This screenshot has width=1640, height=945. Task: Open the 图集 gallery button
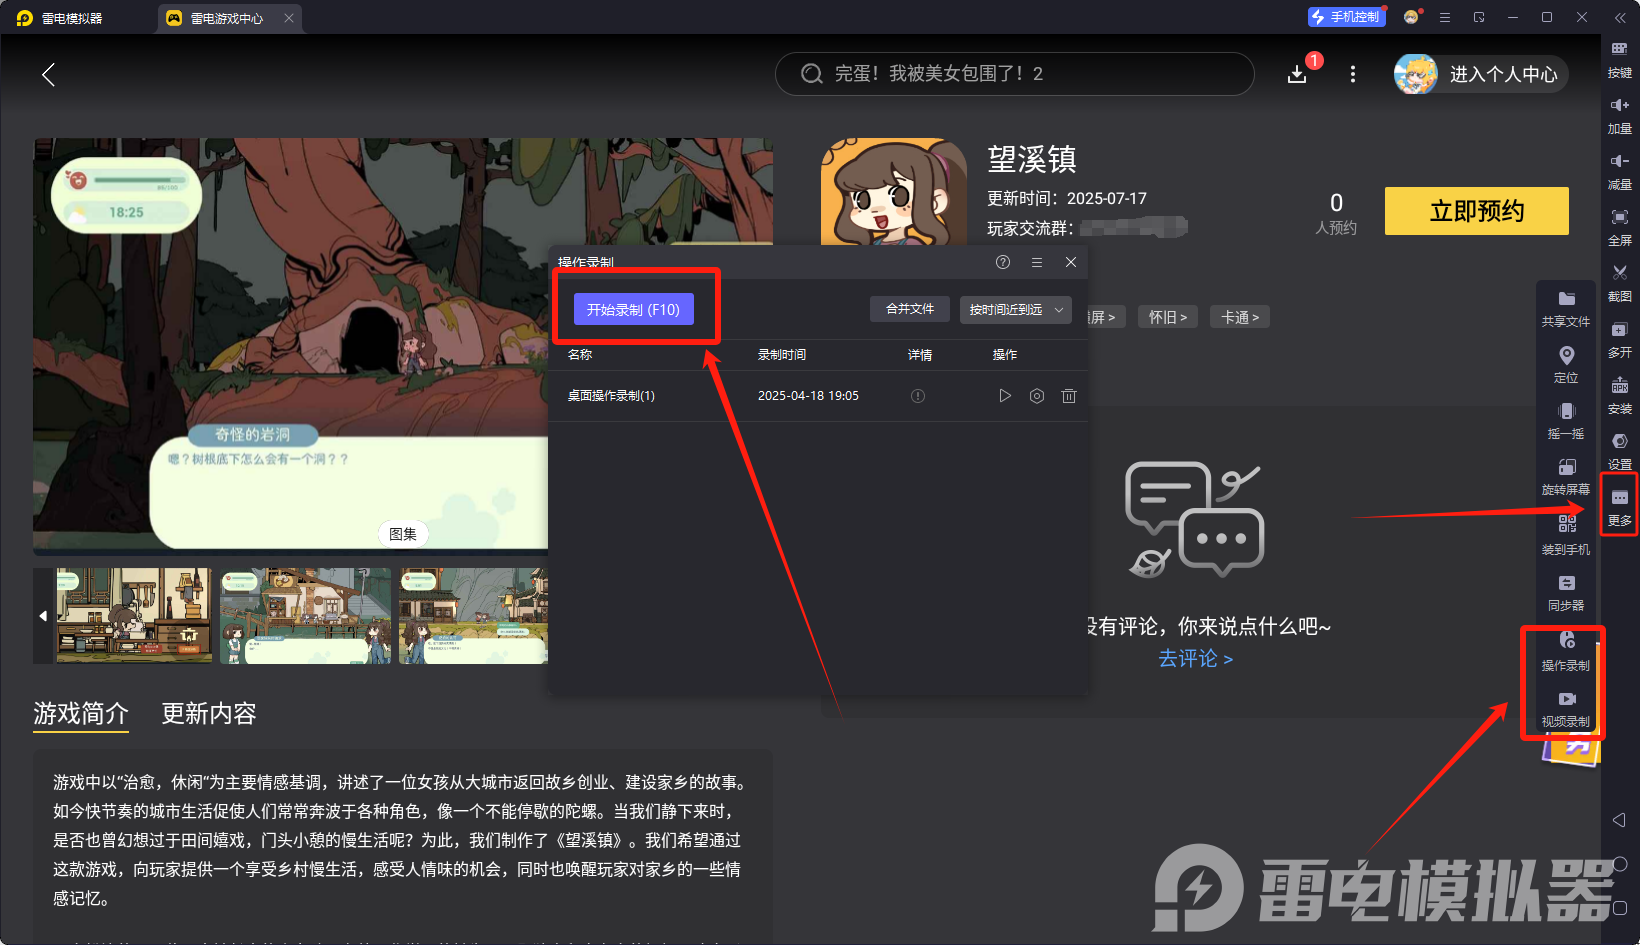[403, 534]
